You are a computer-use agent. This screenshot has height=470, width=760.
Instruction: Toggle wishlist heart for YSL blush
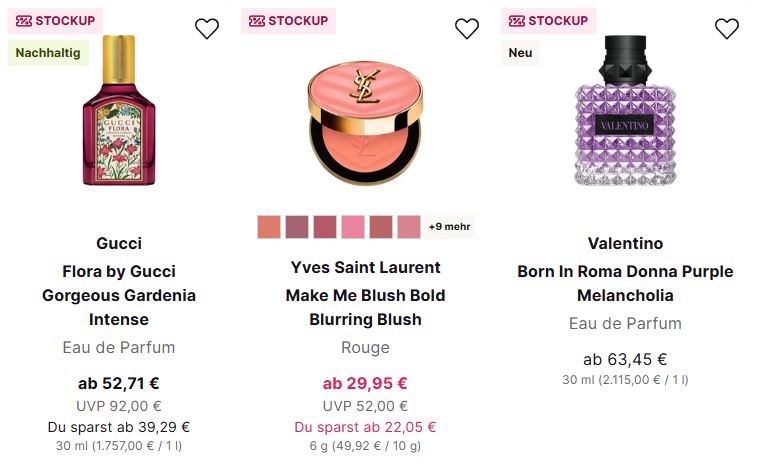[467, 29]
